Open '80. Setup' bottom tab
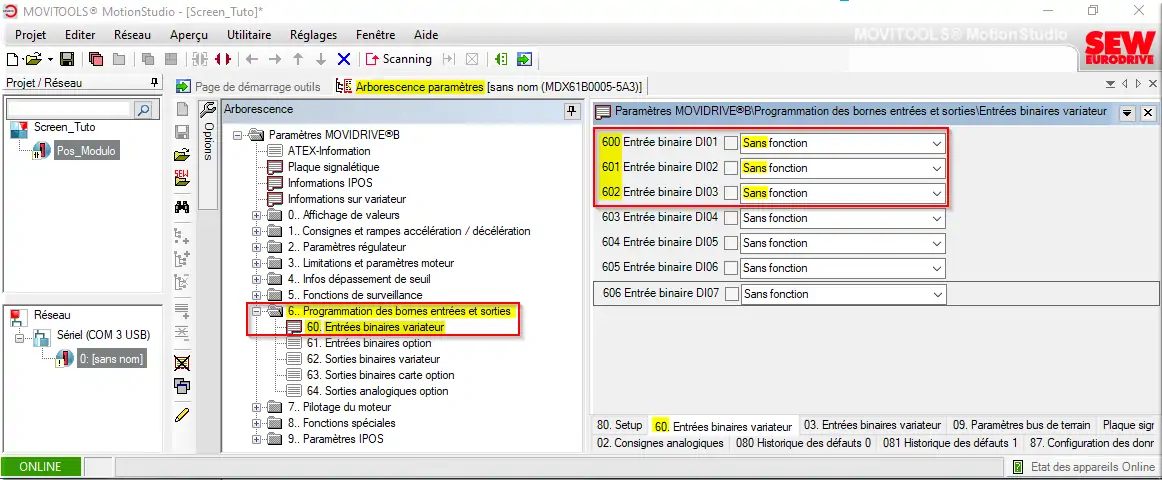The width and height of the screenshot is (1162, 480). (620, 425)
